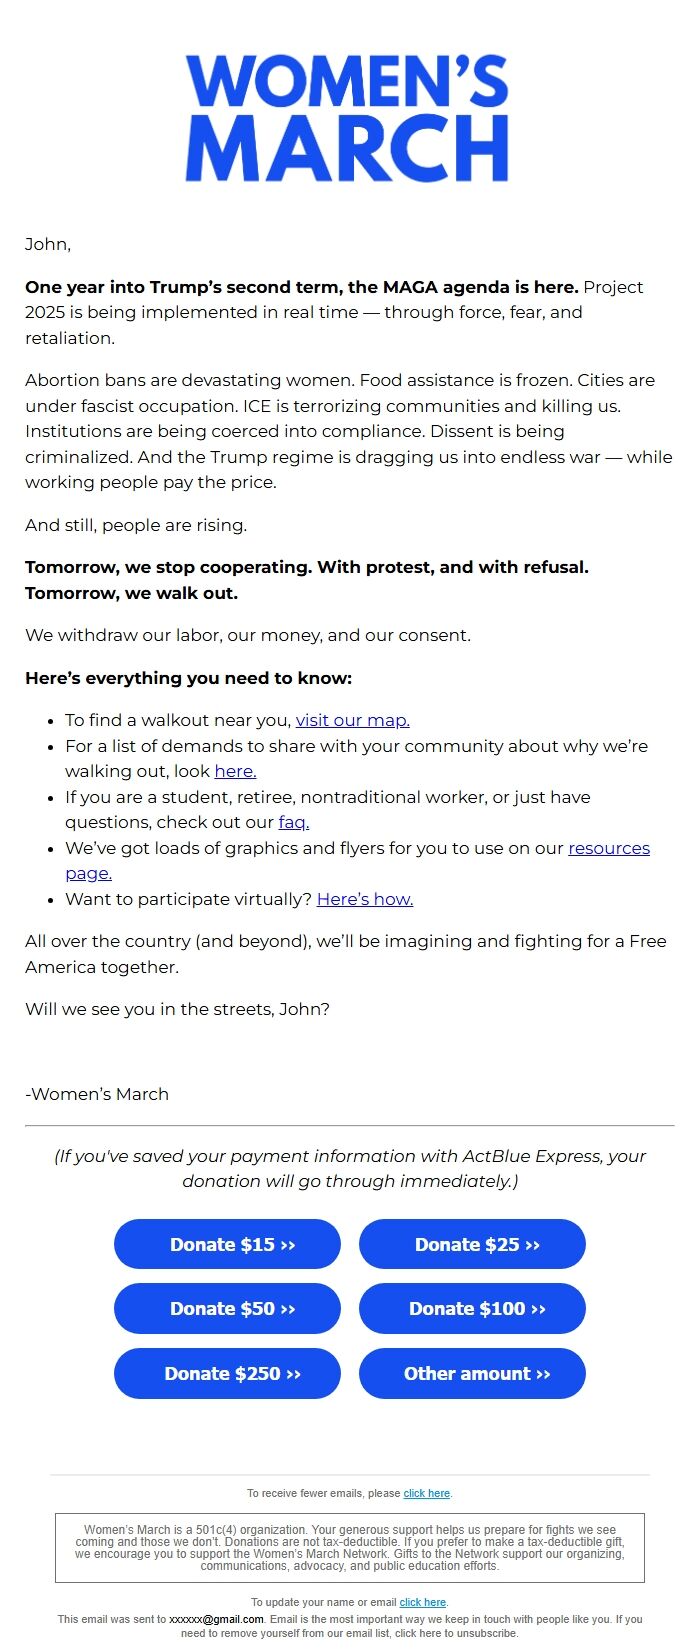Open the walkout map via 'visit our map'

pyautogui.click(x=352, y=720)
